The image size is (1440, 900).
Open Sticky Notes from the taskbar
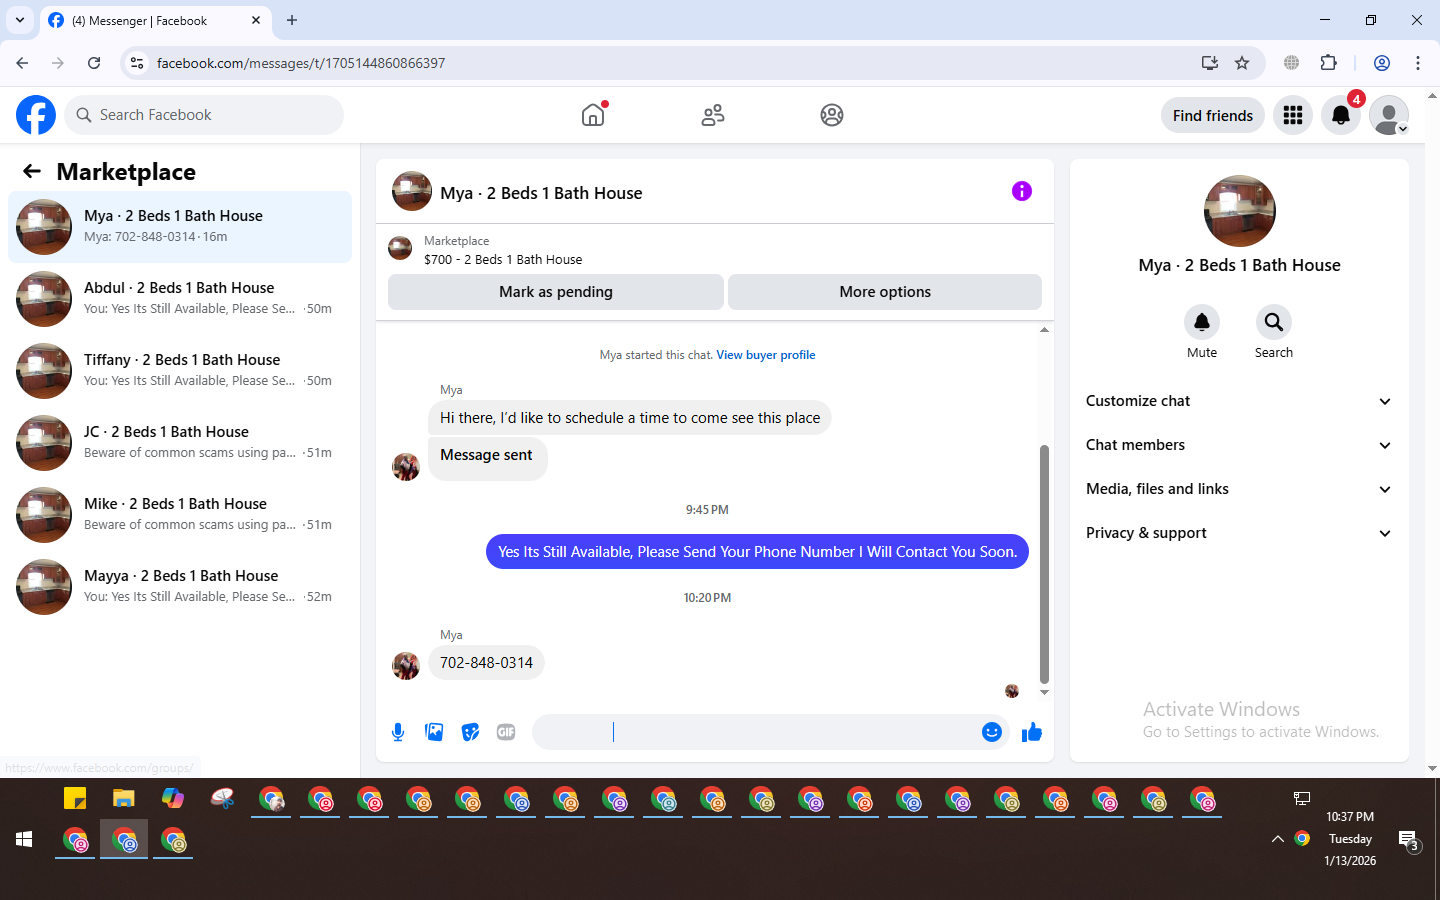75,798
